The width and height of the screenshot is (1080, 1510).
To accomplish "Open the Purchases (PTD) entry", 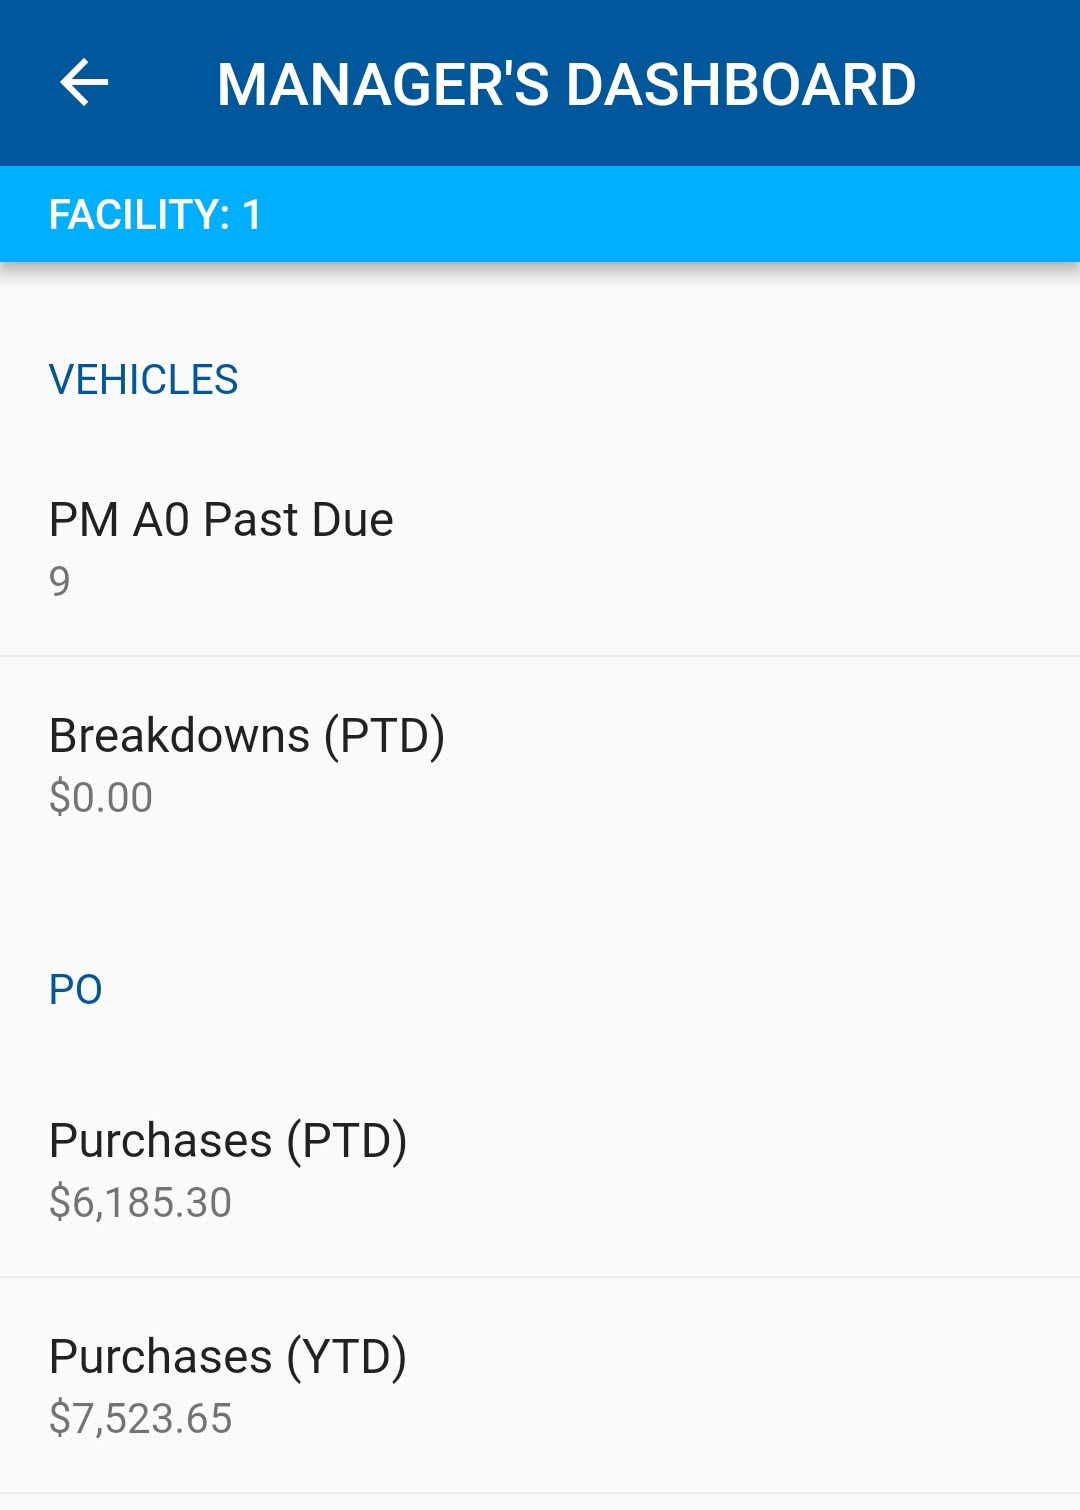I will tap(540, 1169).
